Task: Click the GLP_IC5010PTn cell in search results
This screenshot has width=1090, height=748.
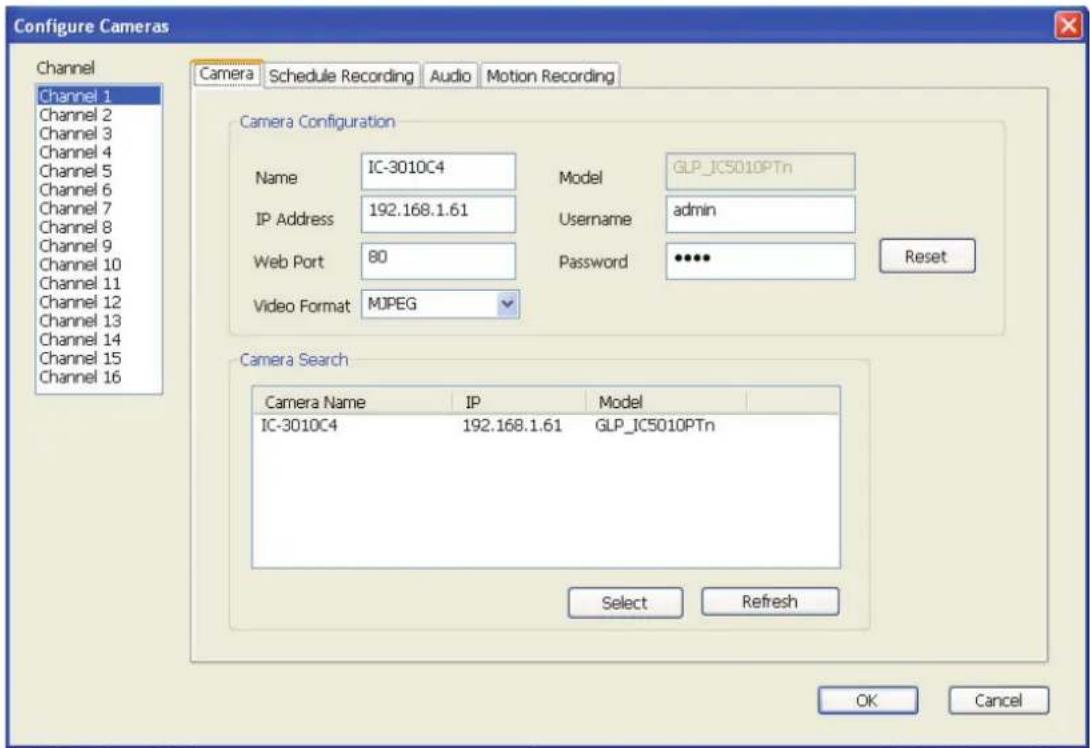Action: click(655, 425)
